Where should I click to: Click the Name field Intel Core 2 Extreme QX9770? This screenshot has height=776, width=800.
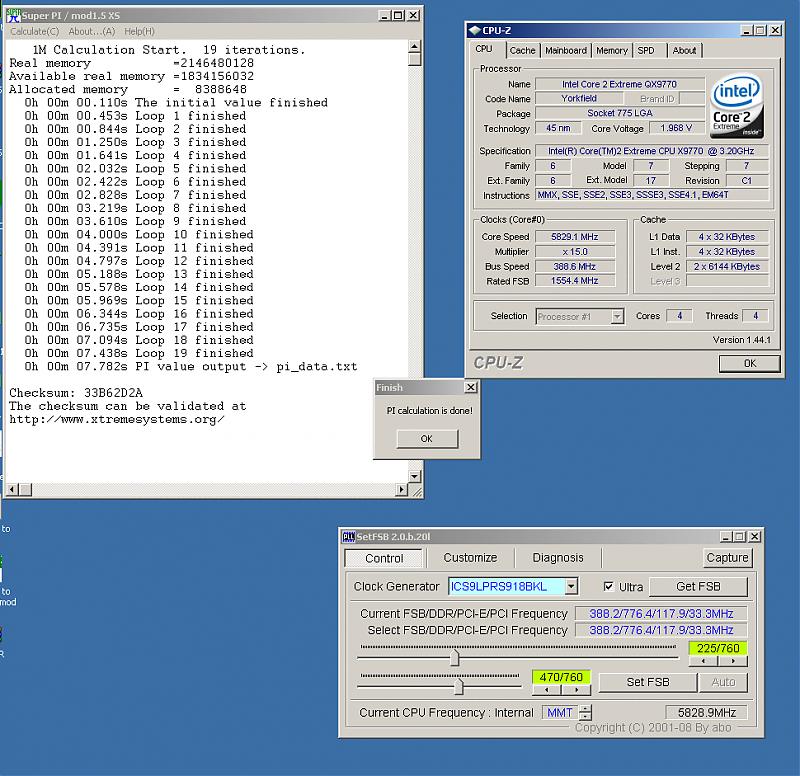tap(619, 84)
